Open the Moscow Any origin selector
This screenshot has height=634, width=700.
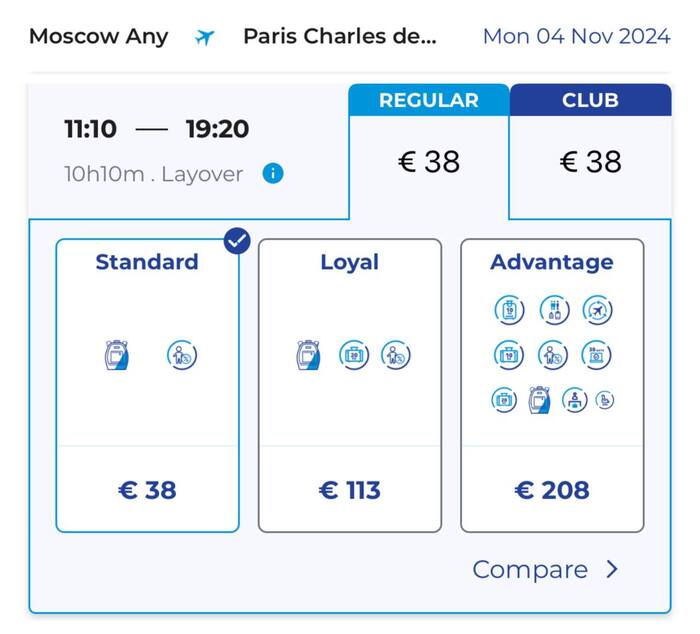[98, 37]
